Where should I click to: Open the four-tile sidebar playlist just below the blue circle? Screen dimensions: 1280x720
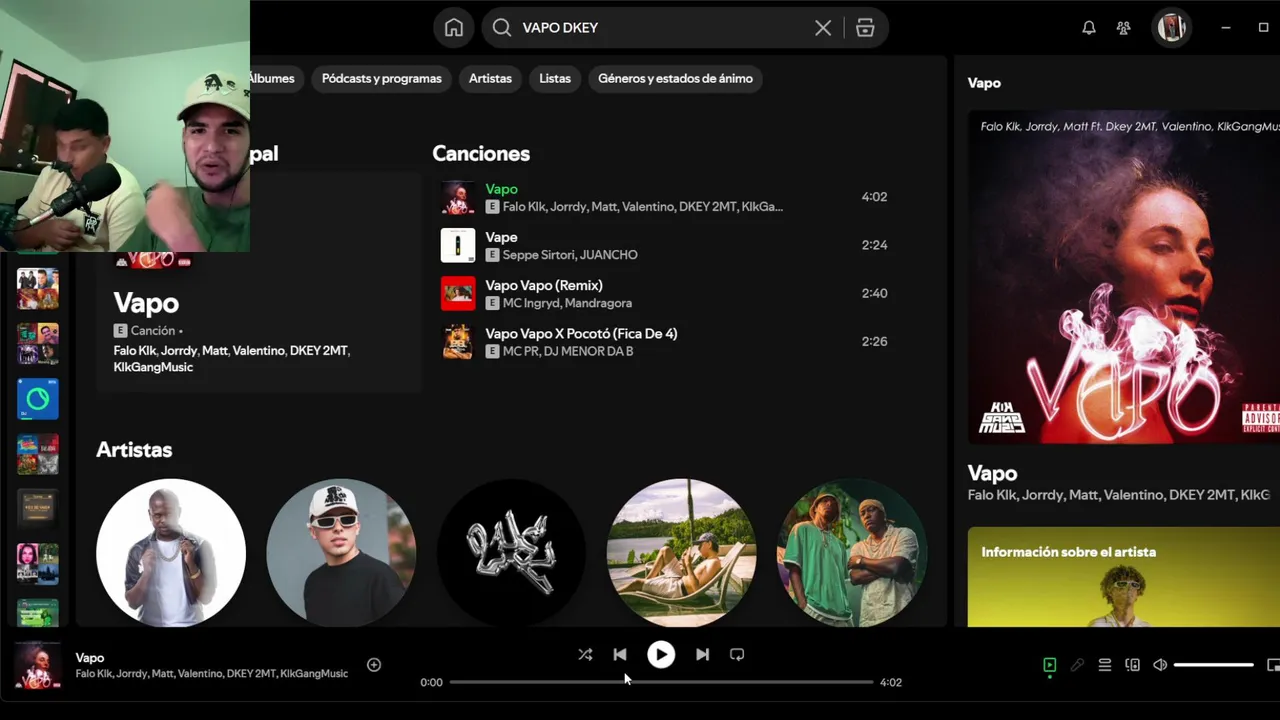point(38,455)
